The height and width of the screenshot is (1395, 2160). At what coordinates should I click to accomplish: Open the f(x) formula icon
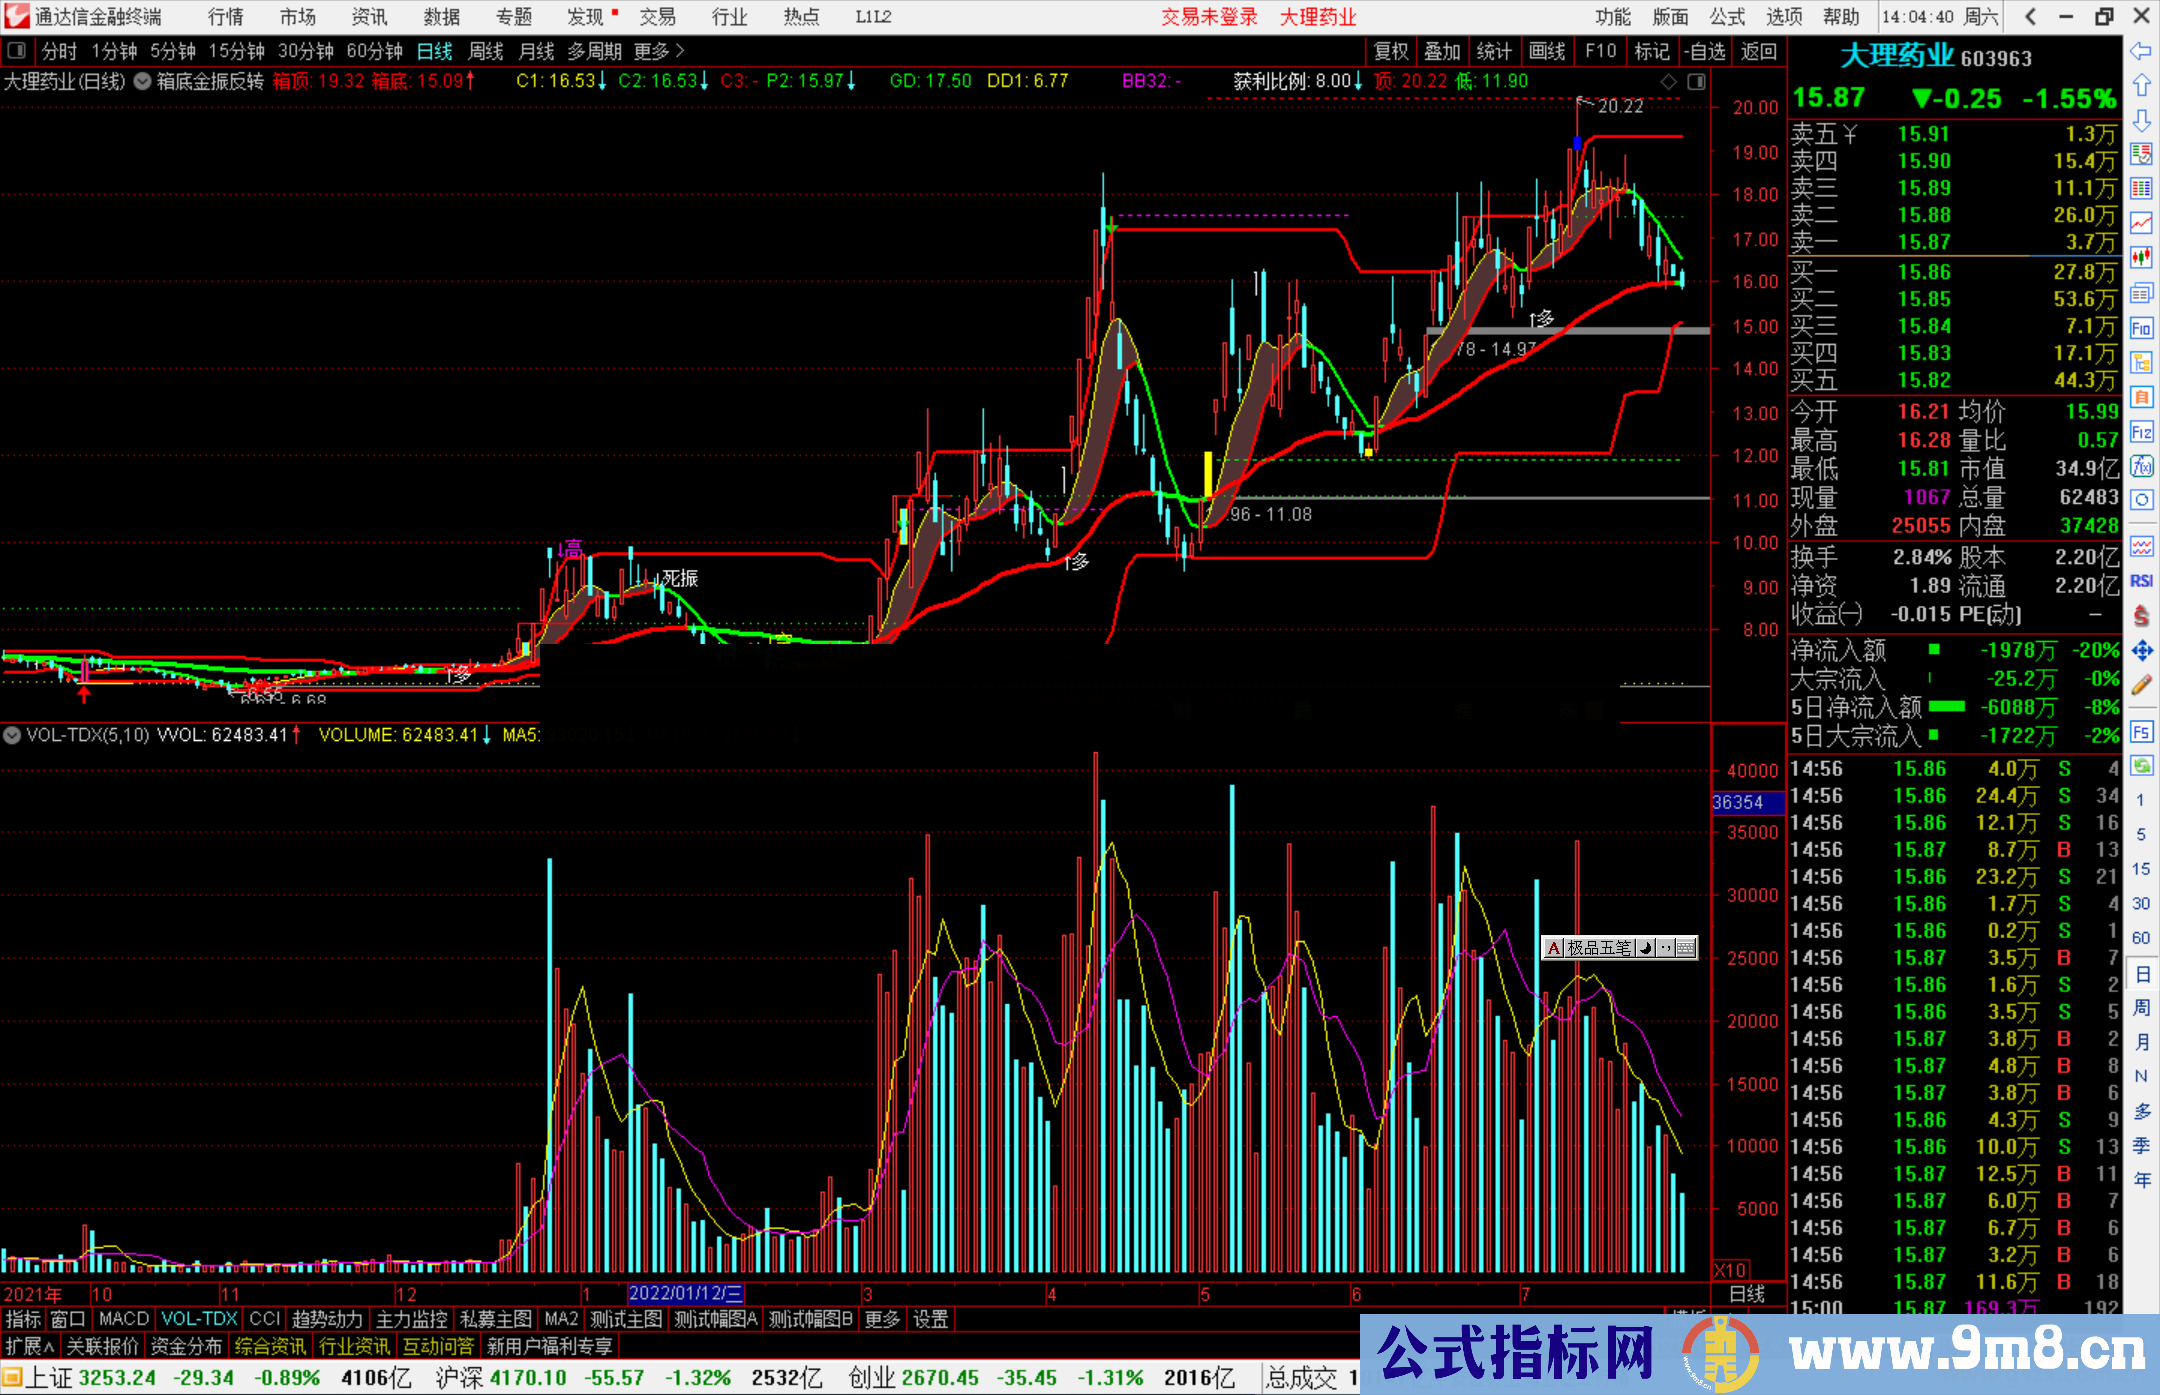(2141, 466)
